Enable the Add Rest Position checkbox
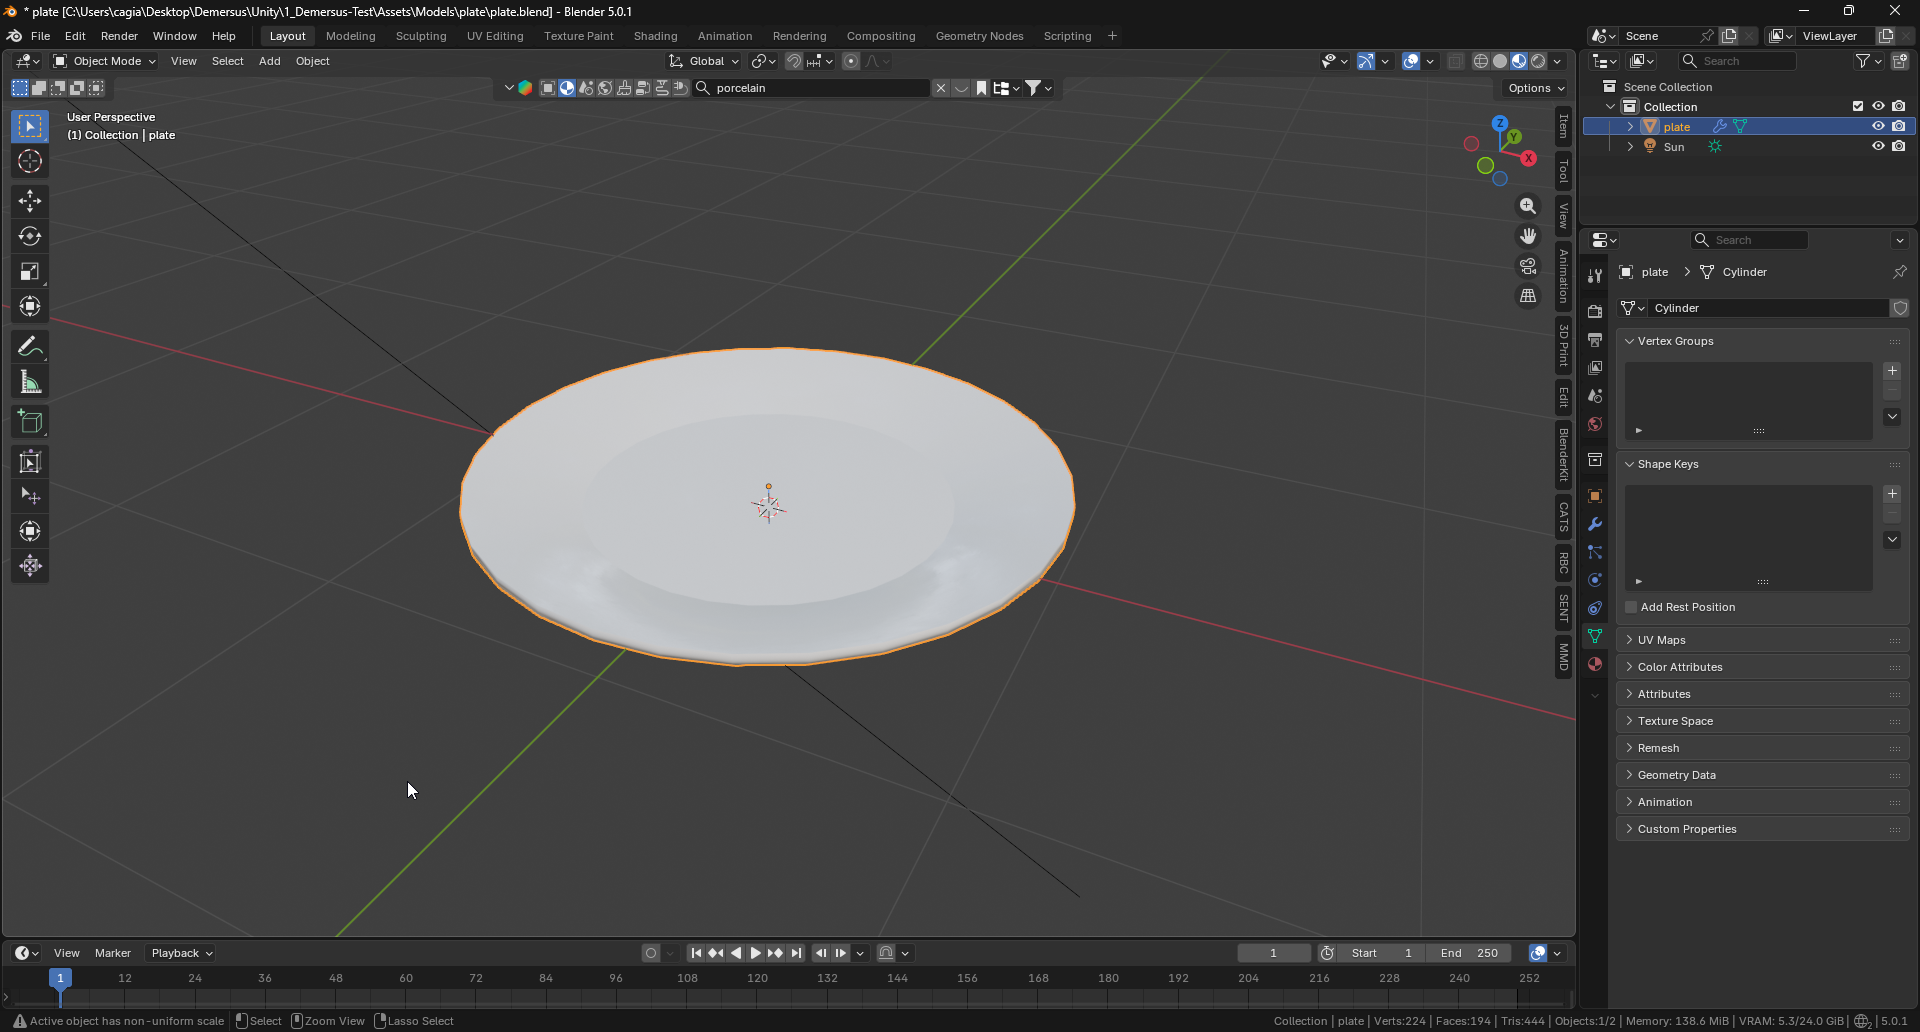The width and height of the screenshot is (1920, 1032). [x=1630, y=607]
